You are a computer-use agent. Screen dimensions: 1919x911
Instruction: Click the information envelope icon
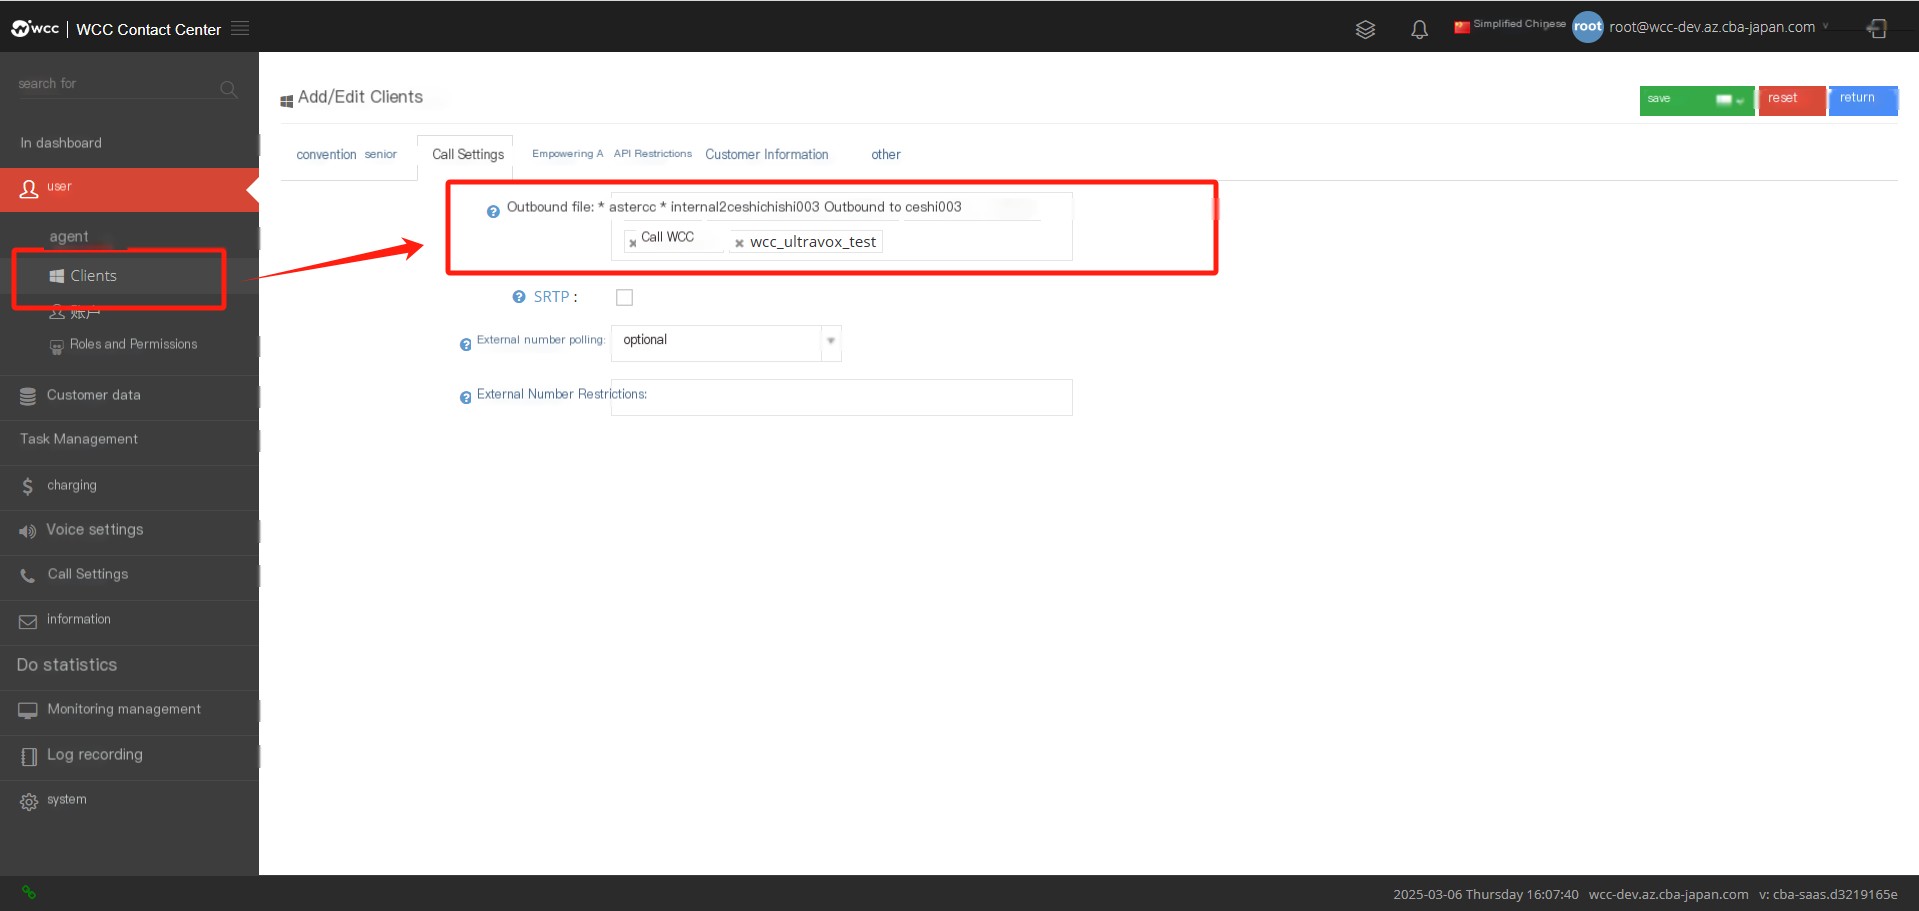tap(28, 622)
